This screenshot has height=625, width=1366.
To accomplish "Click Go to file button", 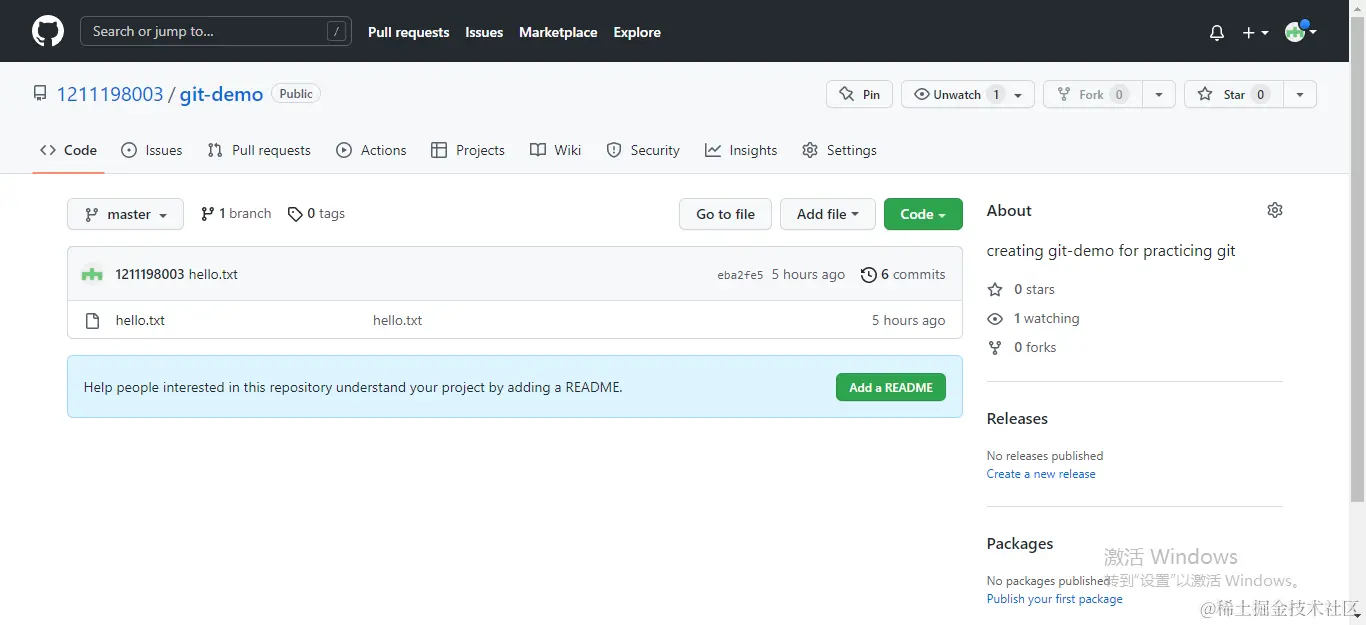I will (x=725, y=214).
